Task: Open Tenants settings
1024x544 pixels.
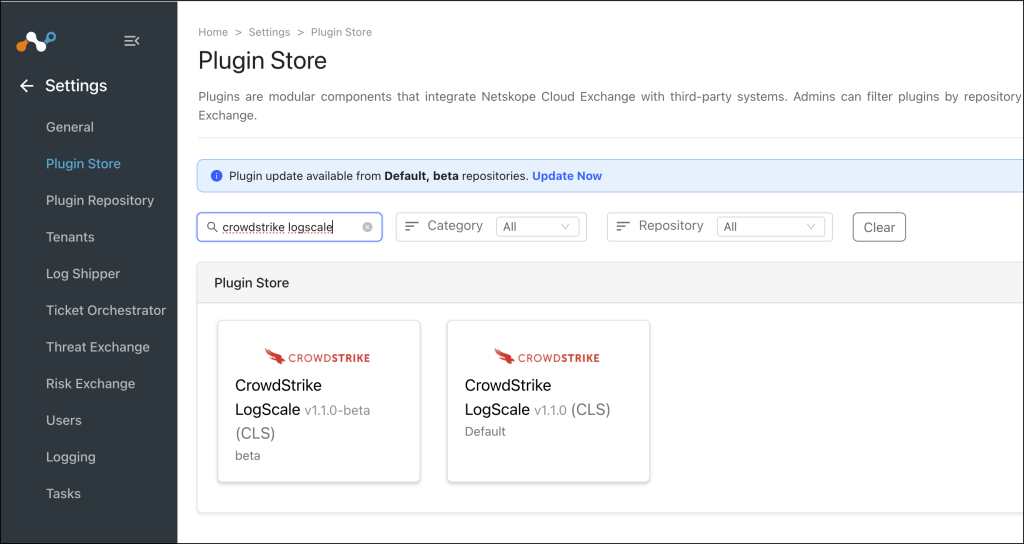Action: click(x=70, y=237)
